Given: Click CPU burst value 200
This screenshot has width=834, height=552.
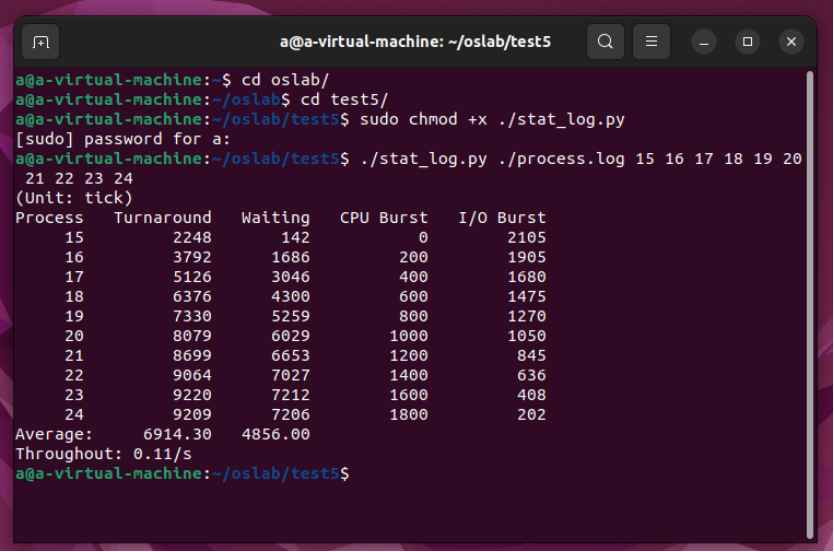Looking at the screenshot, I should coord(413,257).
